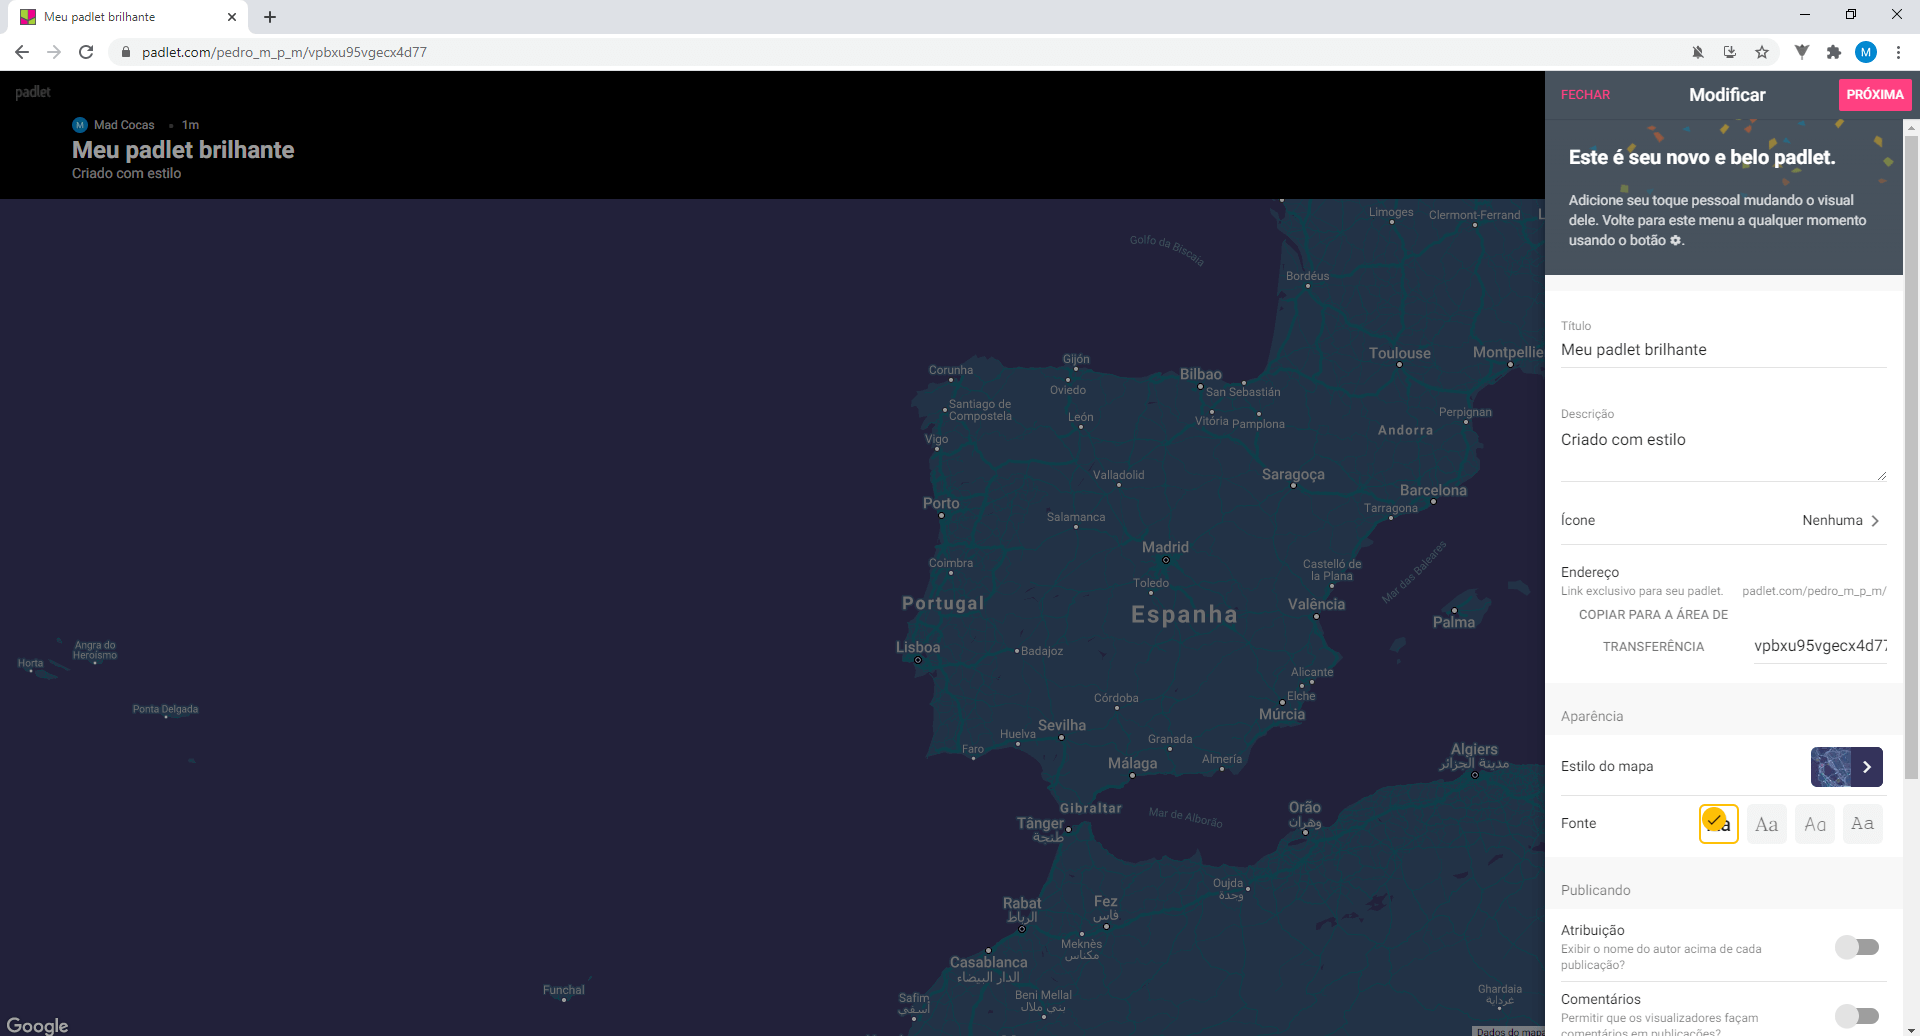
Task: Click the address bar URL
Action: (x=284, y=52)
